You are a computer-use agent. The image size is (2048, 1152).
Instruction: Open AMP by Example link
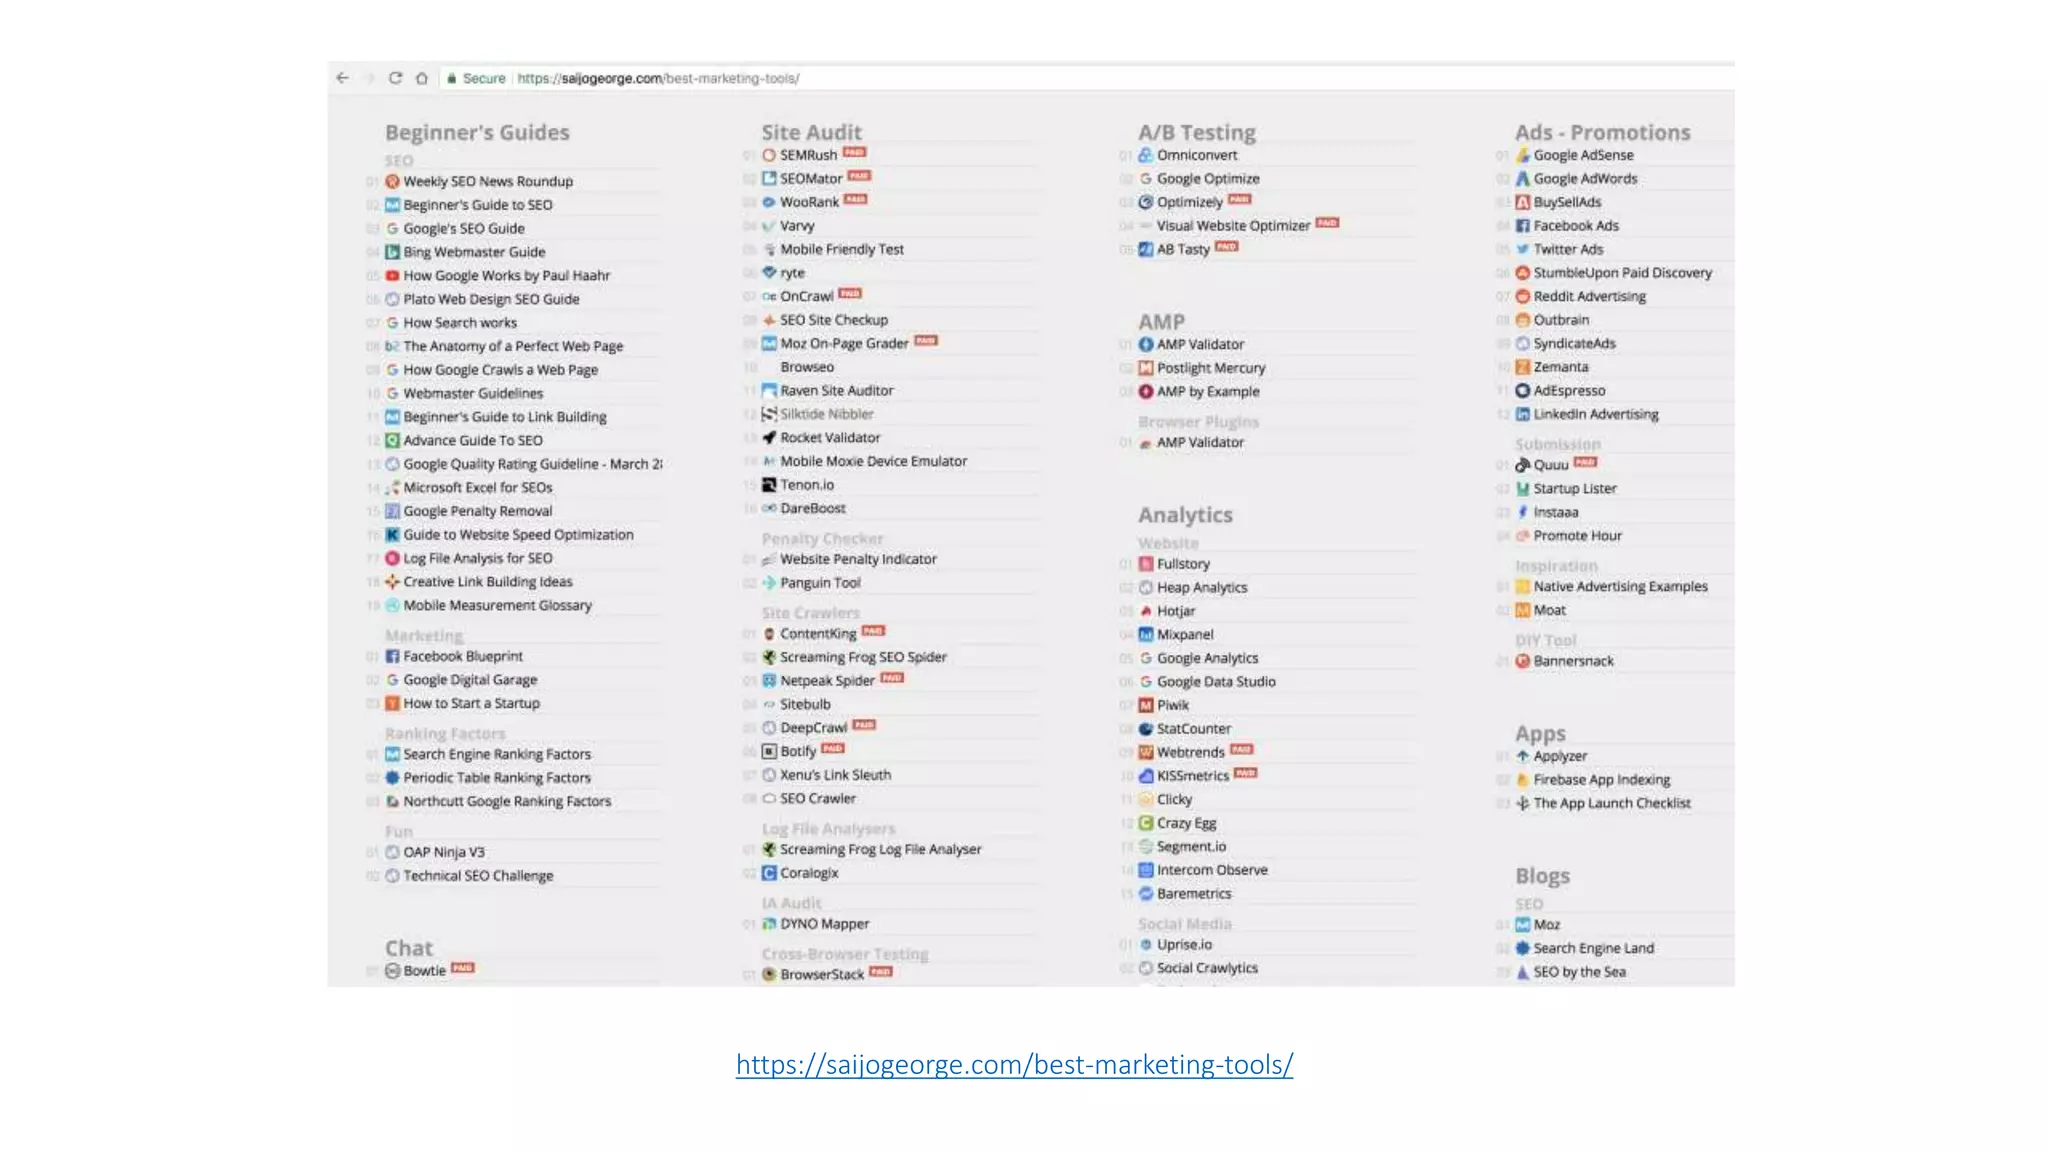[x=1208, y=392]
